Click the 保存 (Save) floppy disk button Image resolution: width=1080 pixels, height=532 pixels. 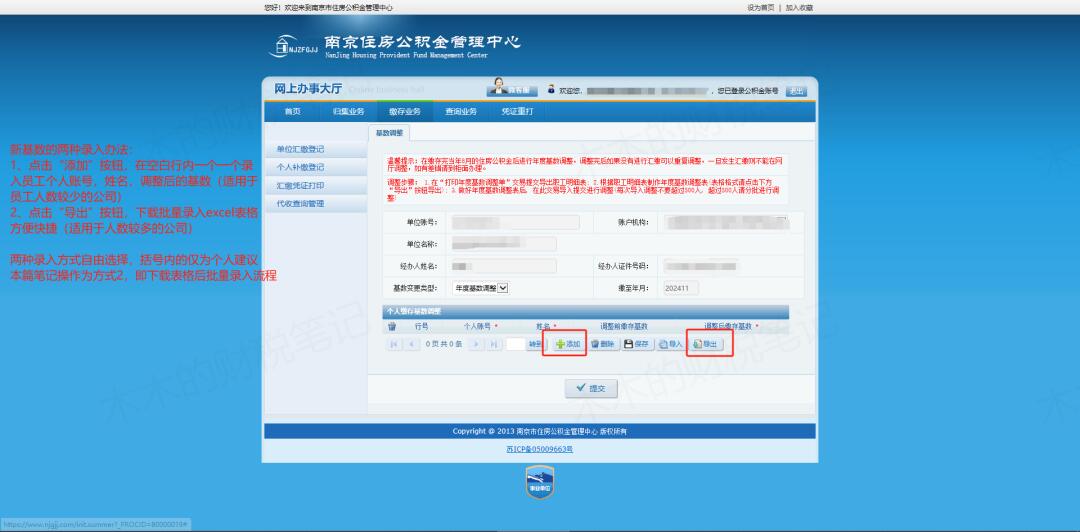pos(638,344)
